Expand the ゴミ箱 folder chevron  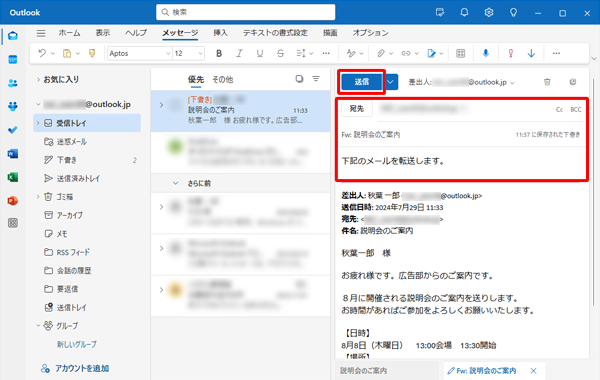(38, 197)
